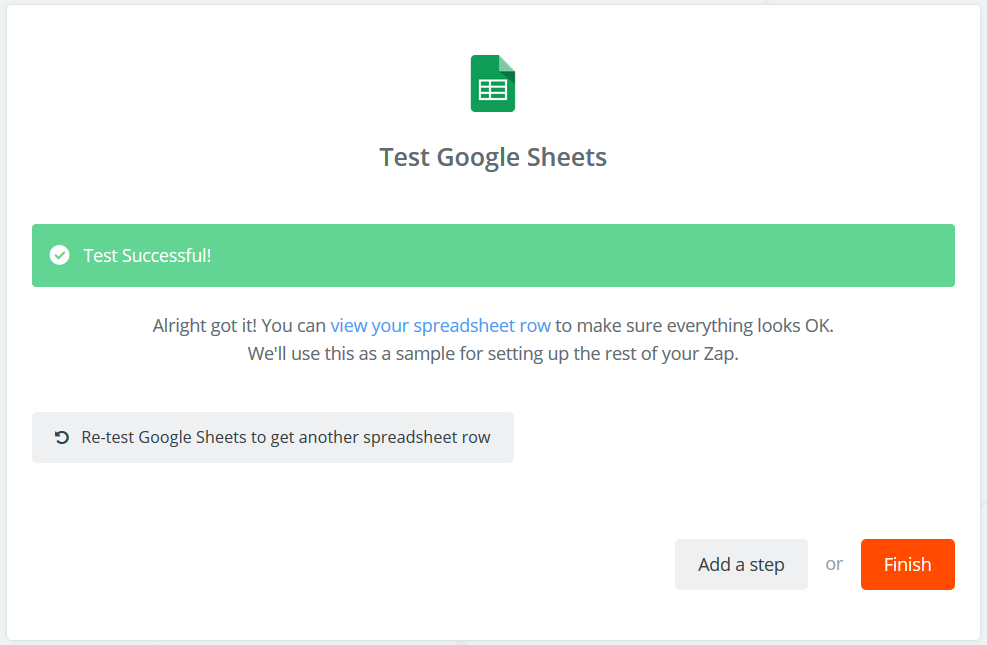Click the empty right side of green banner
This screenshot has height=645, width=987.
point(700,255)
